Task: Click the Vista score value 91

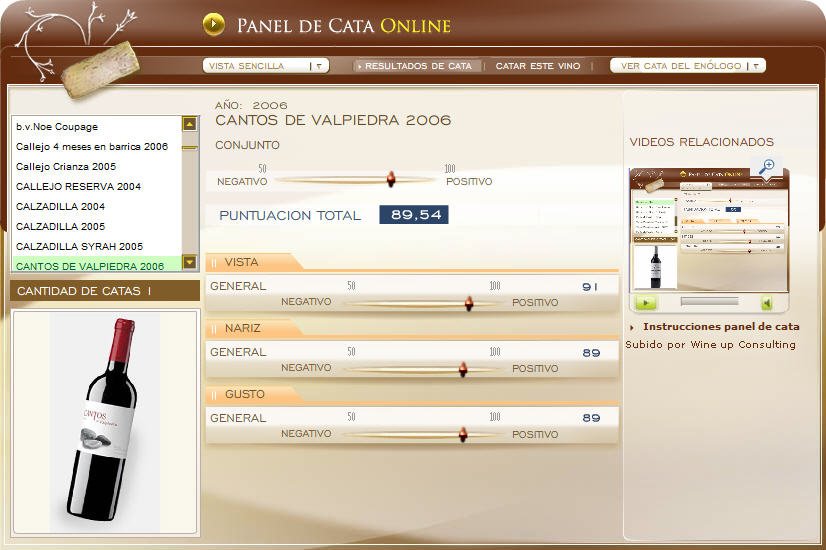Action: pos(590,287)
